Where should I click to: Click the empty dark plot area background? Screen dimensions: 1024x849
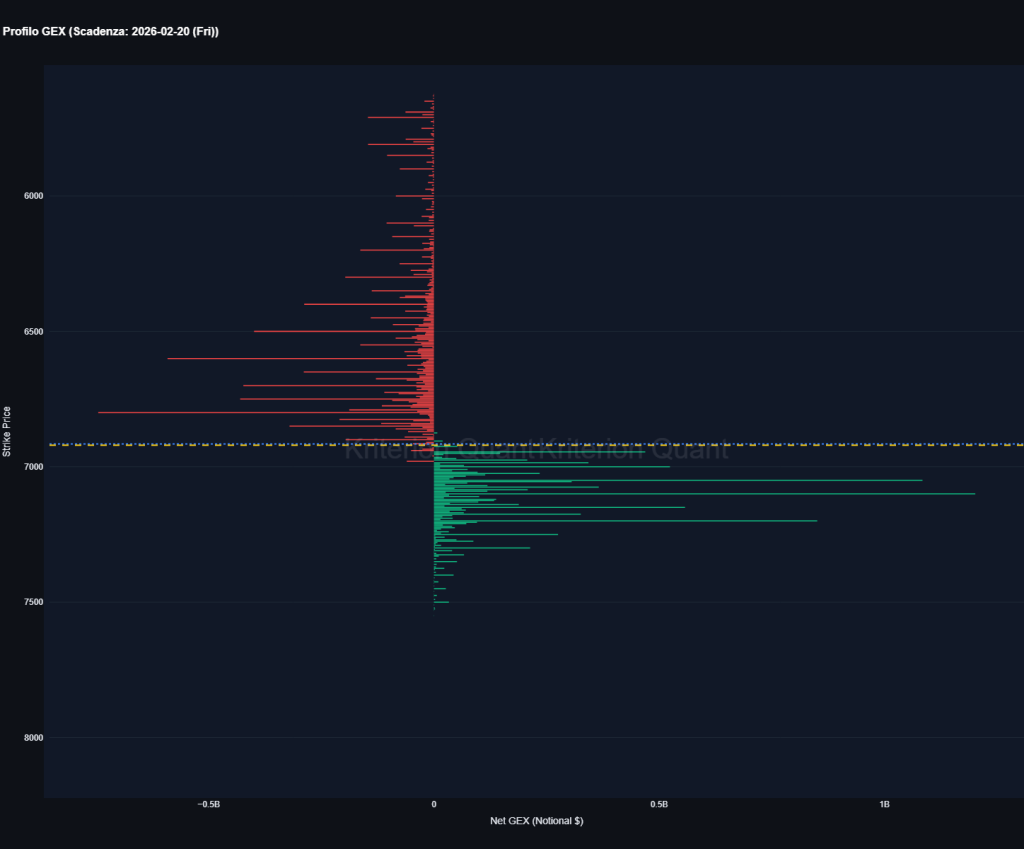pyautogui.click(x=800, y=680)
